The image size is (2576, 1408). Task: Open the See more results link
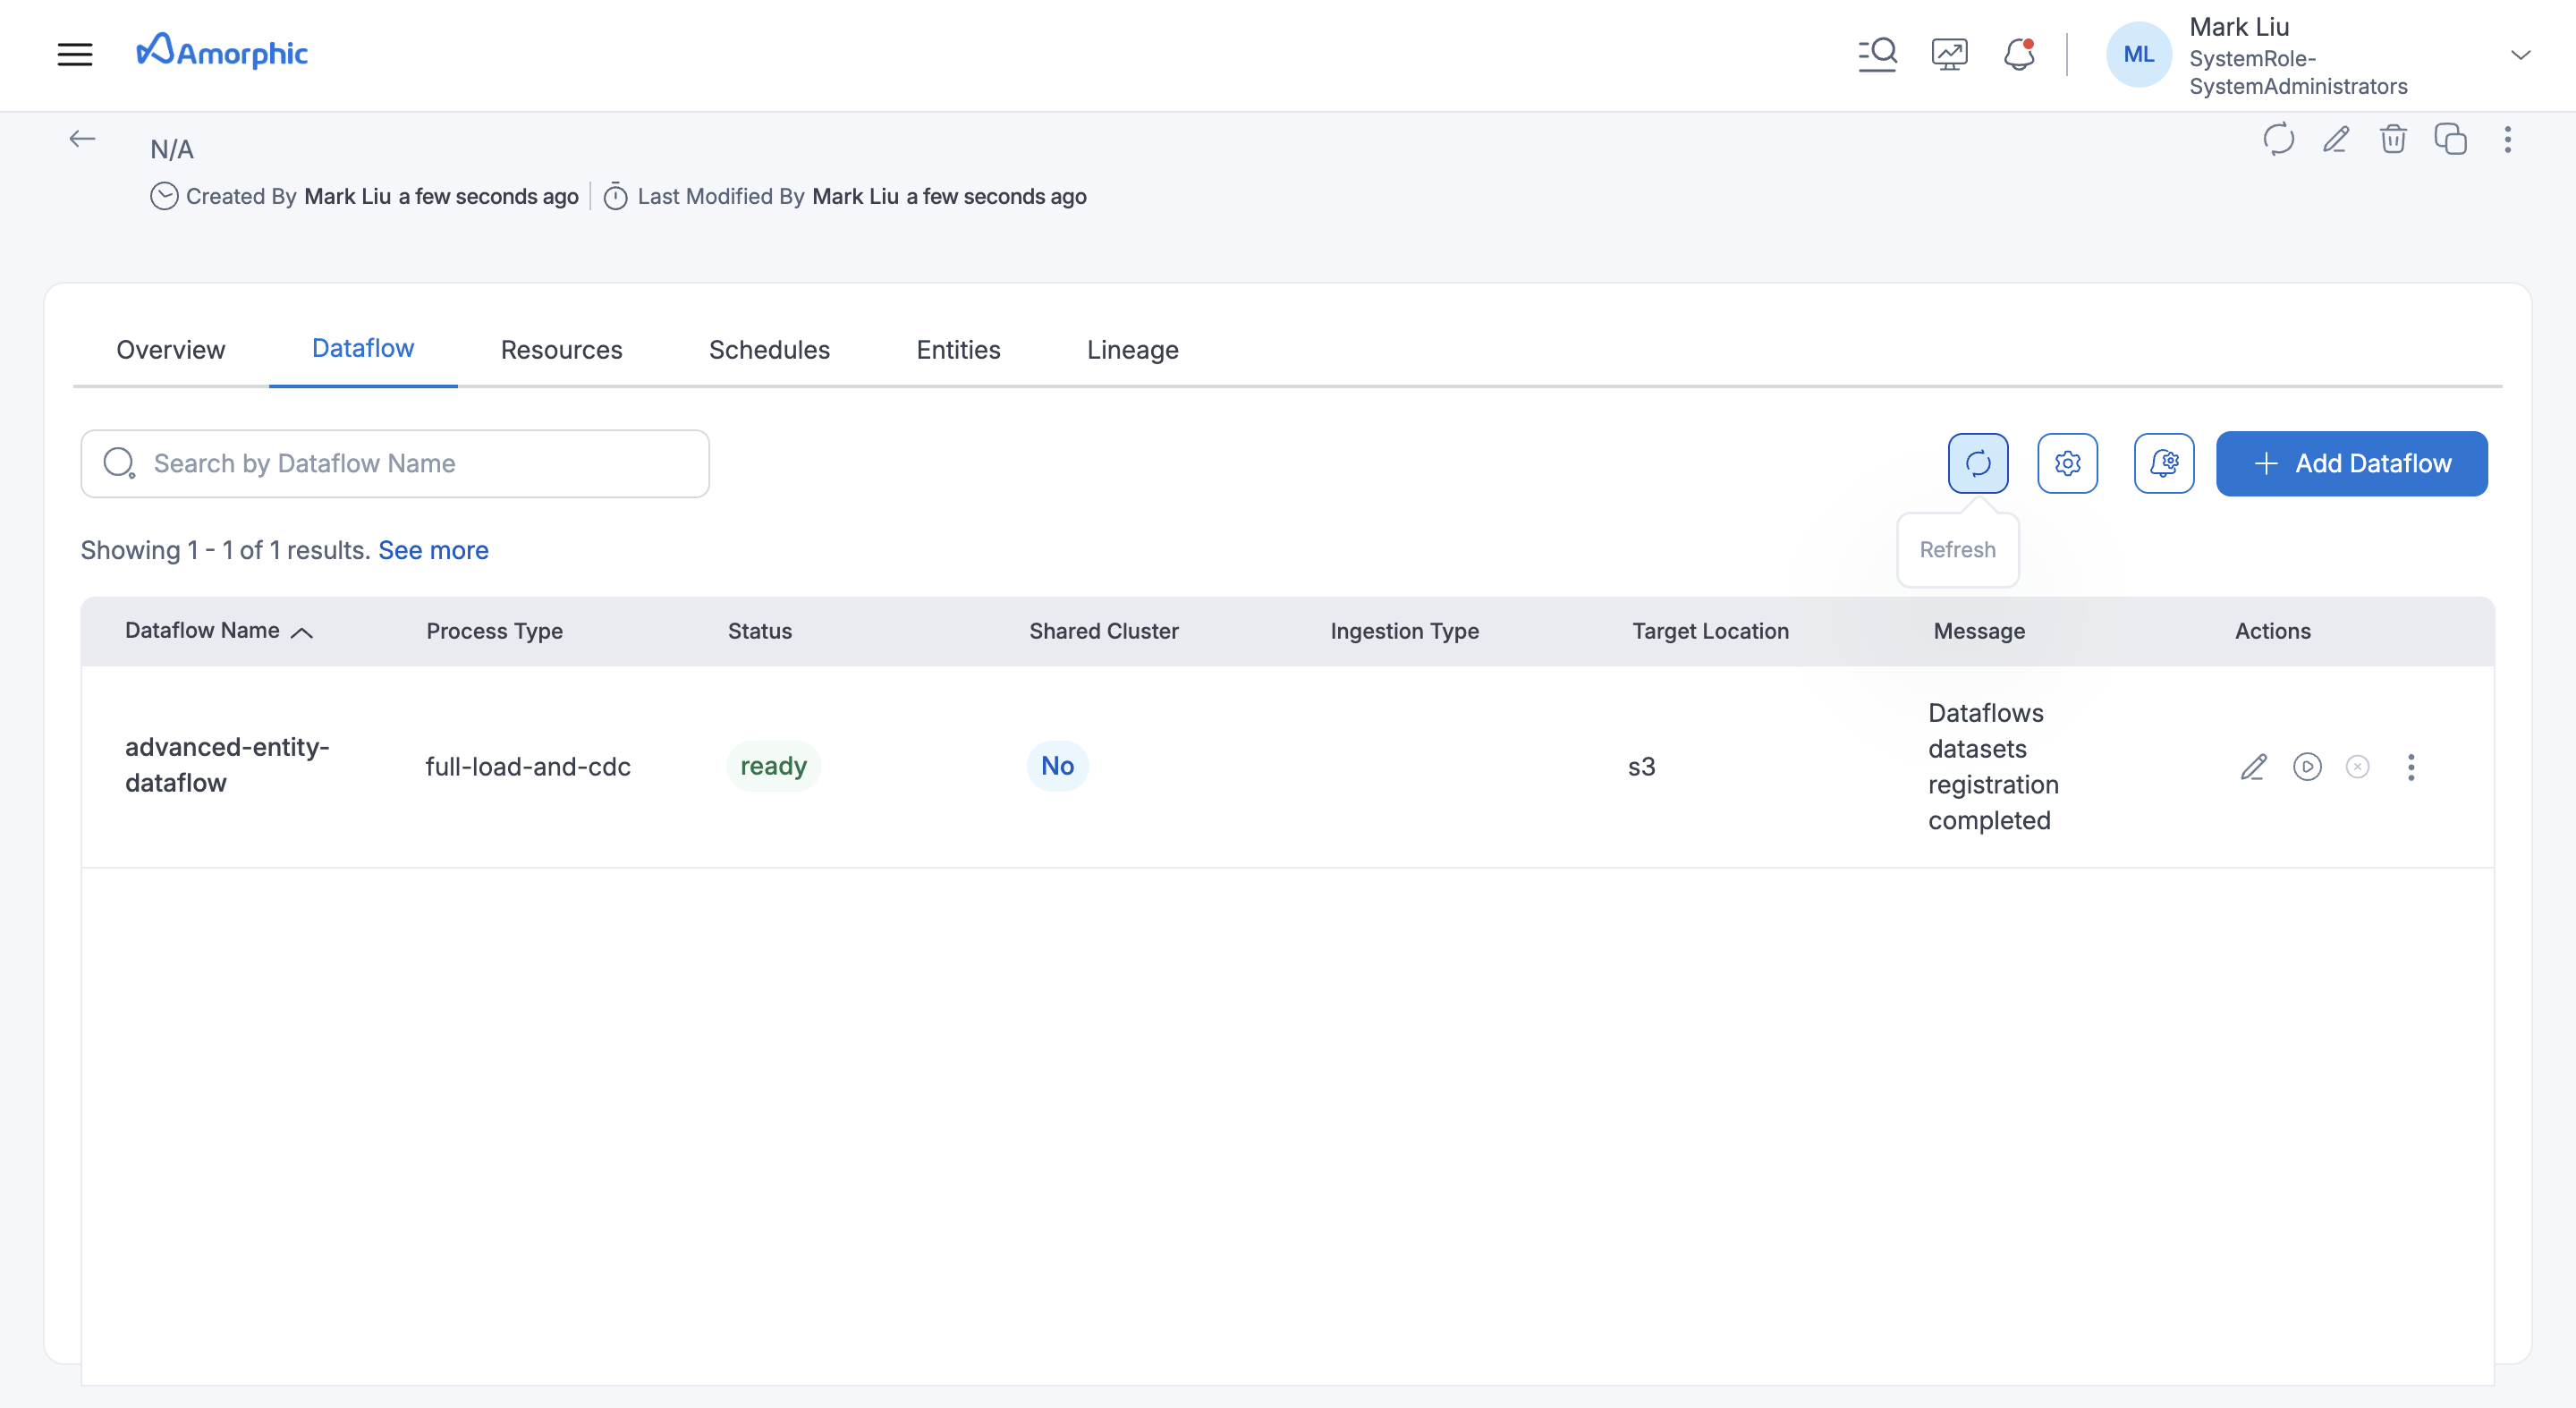[x=433, y=550]
